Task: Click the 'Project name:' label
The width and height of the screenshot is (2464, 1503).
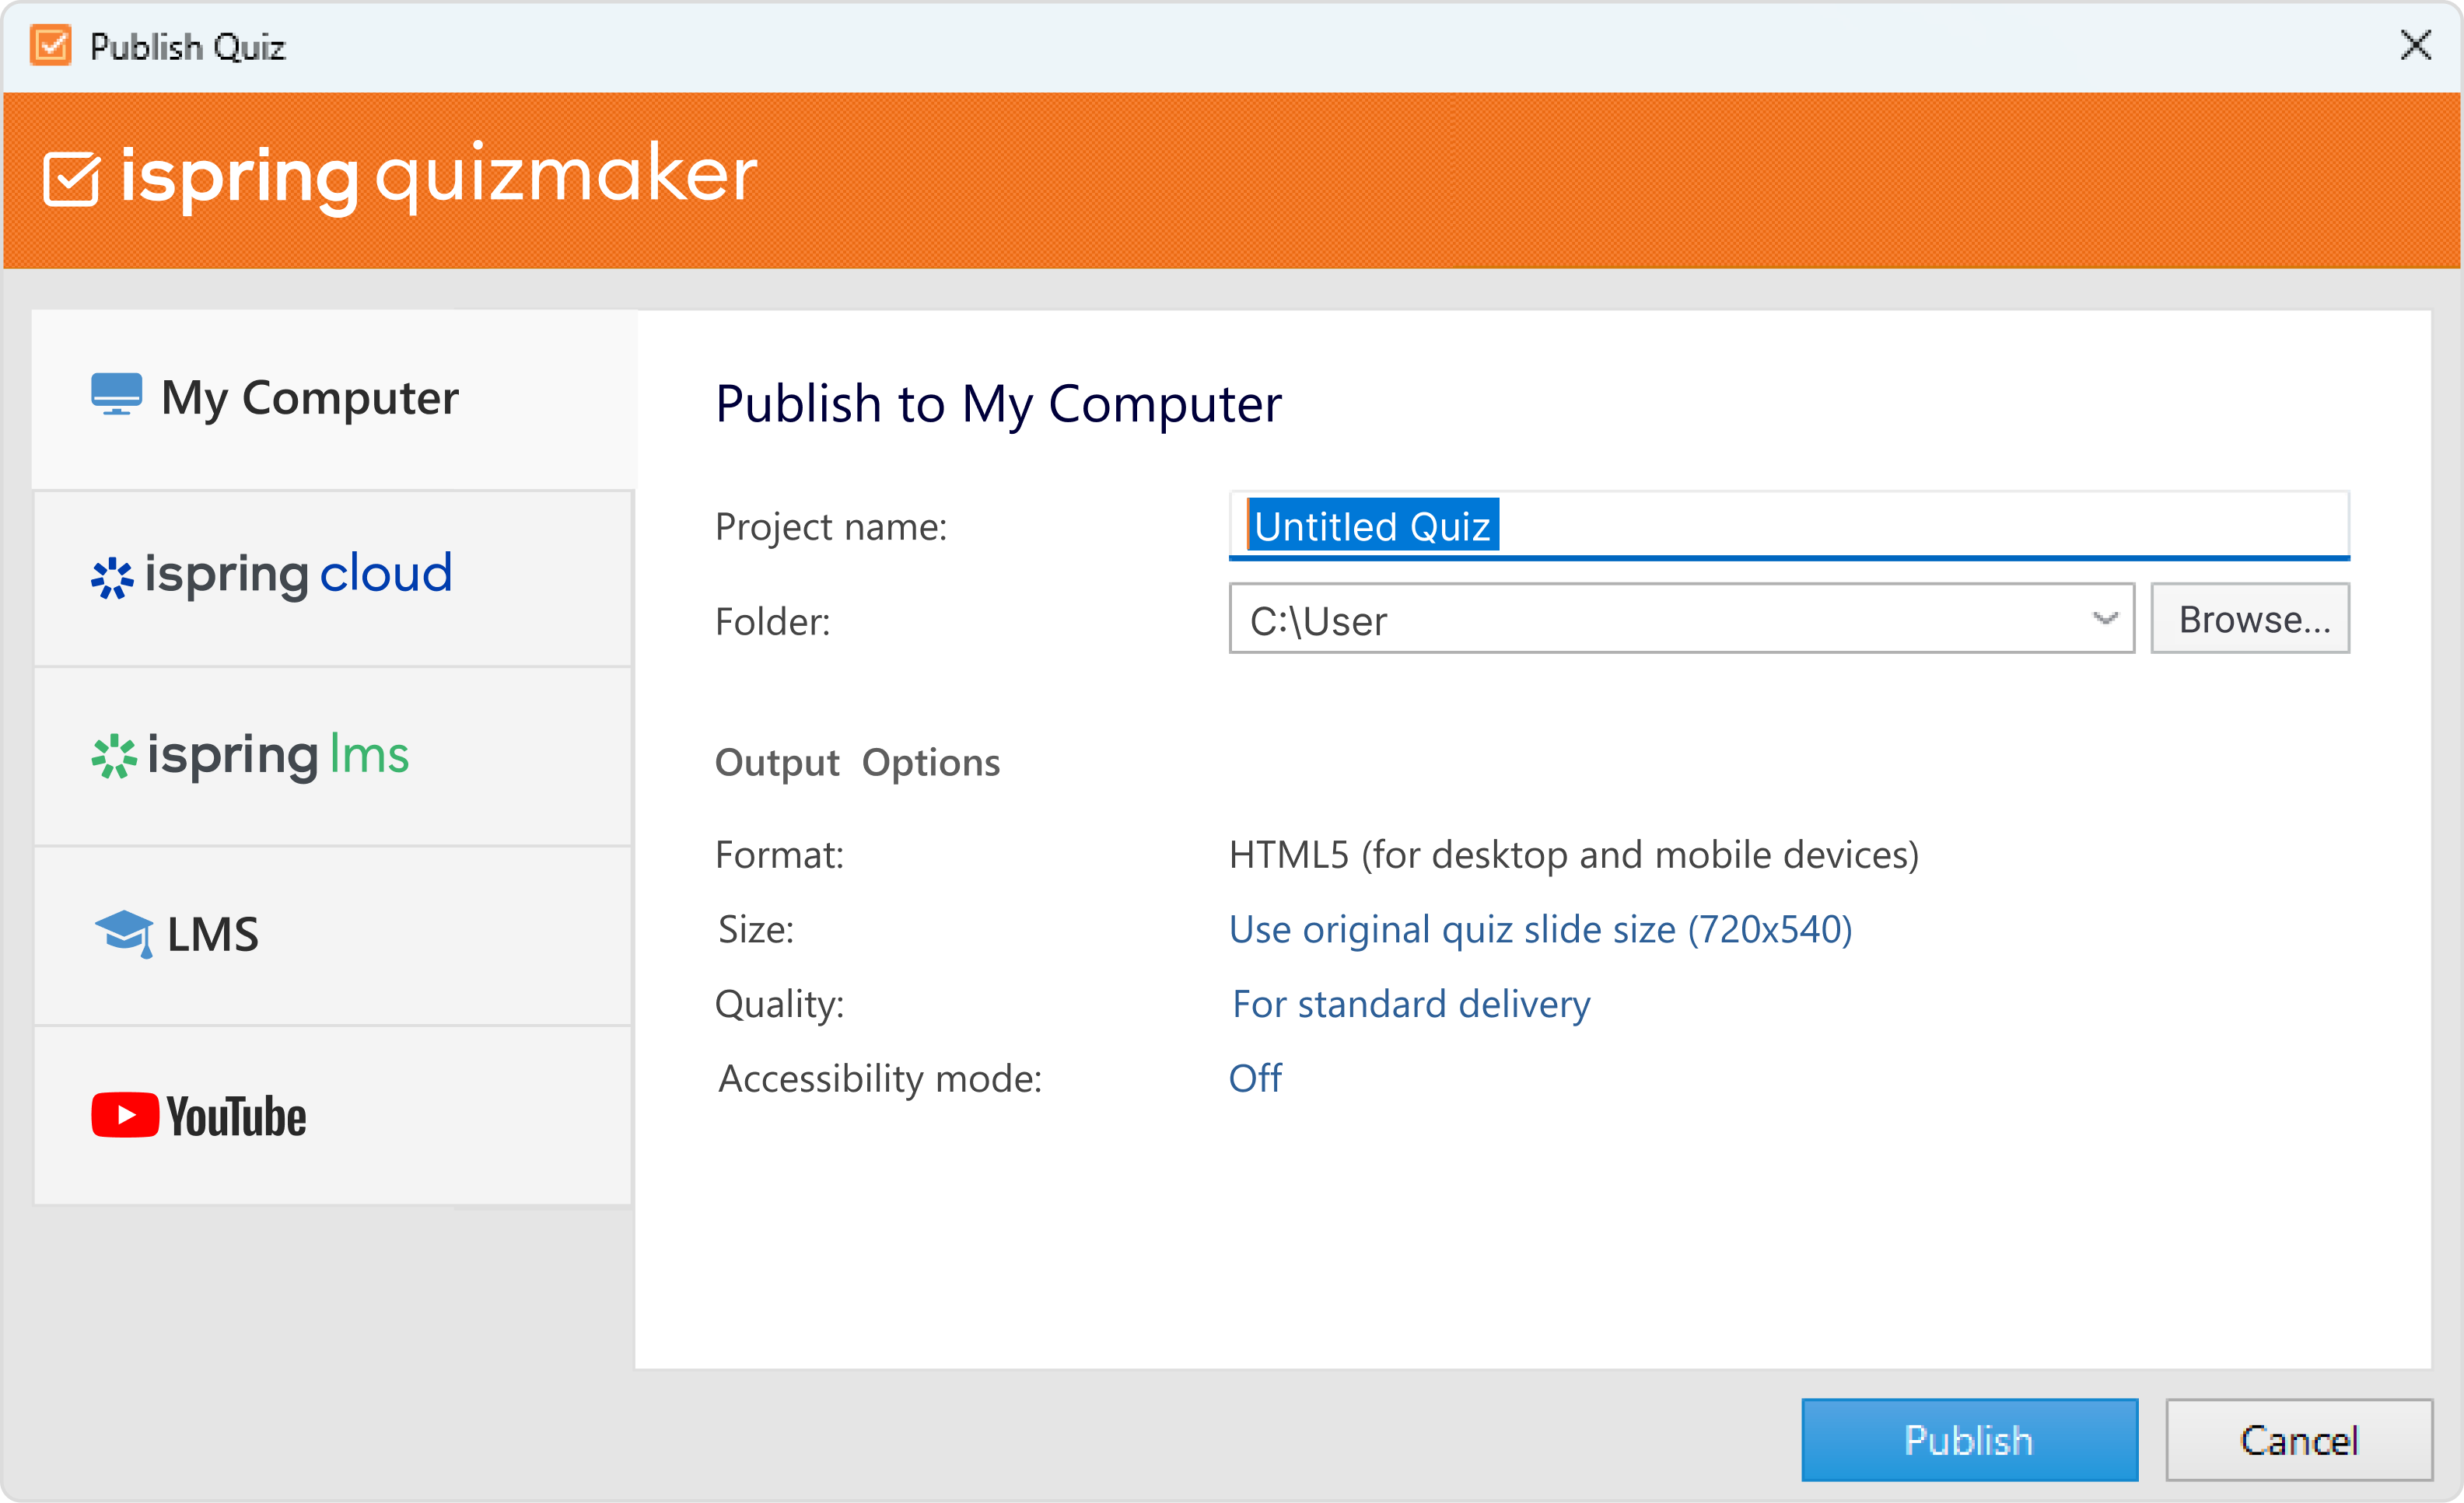Action: coord(831,527)
